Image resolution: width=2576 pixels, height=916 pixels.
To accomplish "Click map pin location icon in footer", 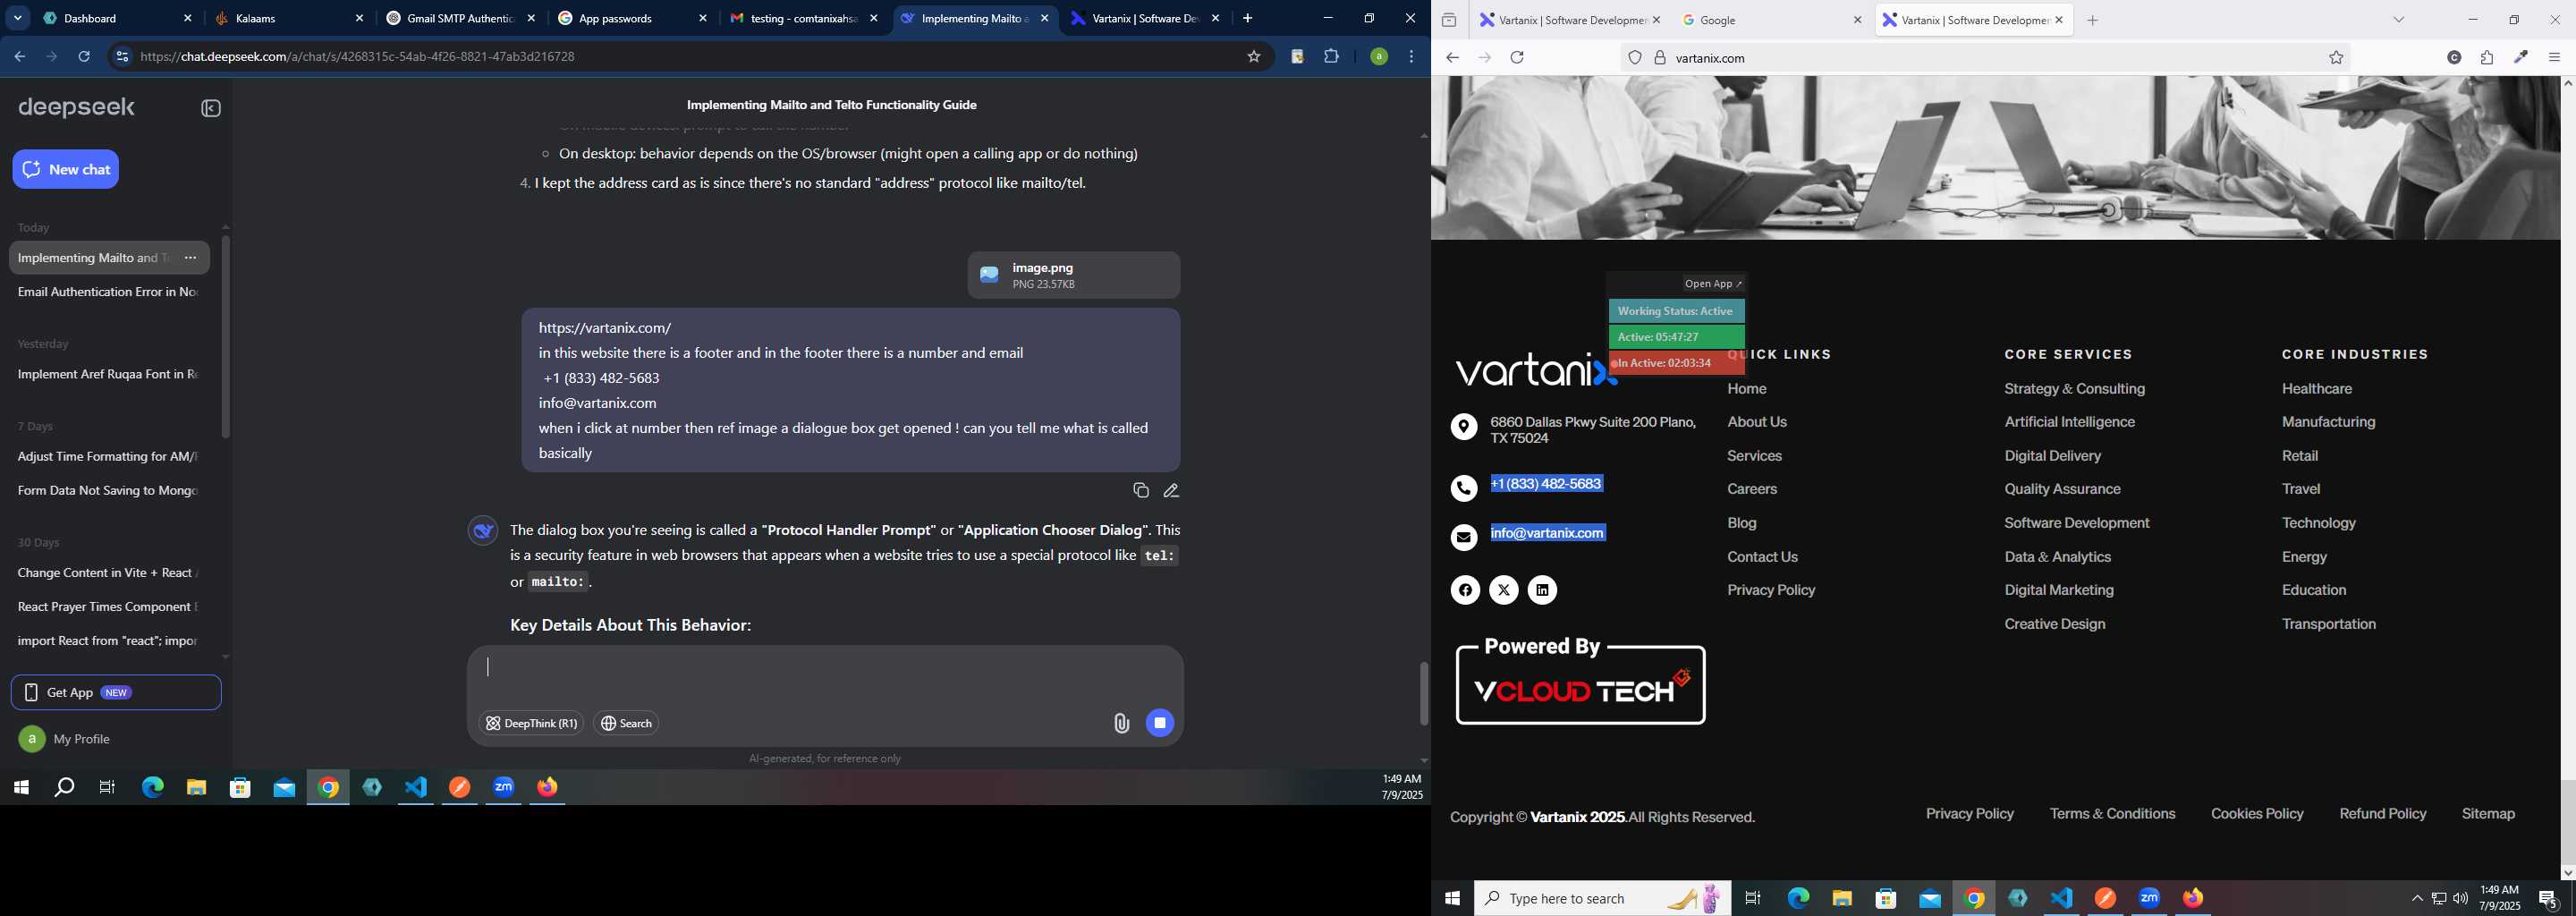I will [x=1464, y=427].
